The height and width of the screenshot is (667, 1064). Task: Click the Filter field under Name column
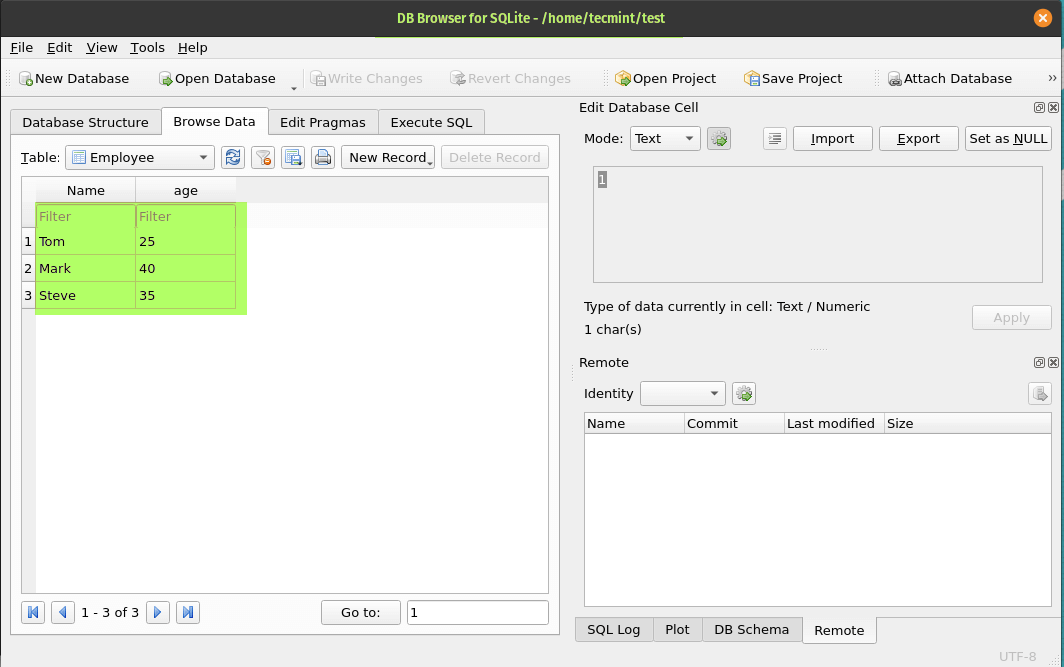[x=85, y=216]
